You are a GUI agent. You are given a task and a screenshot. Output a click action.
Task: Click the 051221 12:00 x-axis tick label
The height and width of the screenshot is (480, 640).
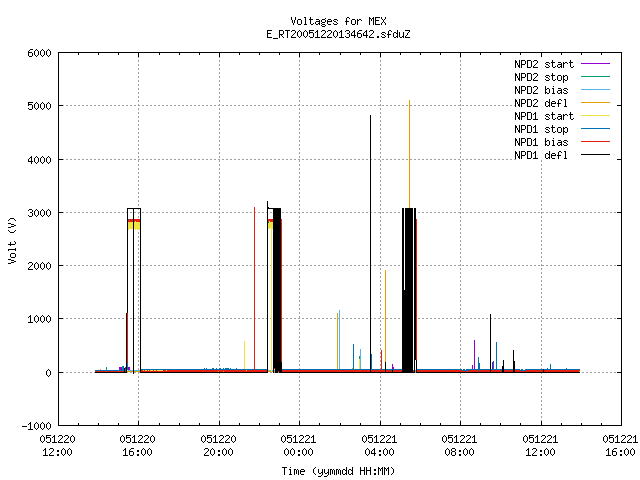[x=540, y=446]
